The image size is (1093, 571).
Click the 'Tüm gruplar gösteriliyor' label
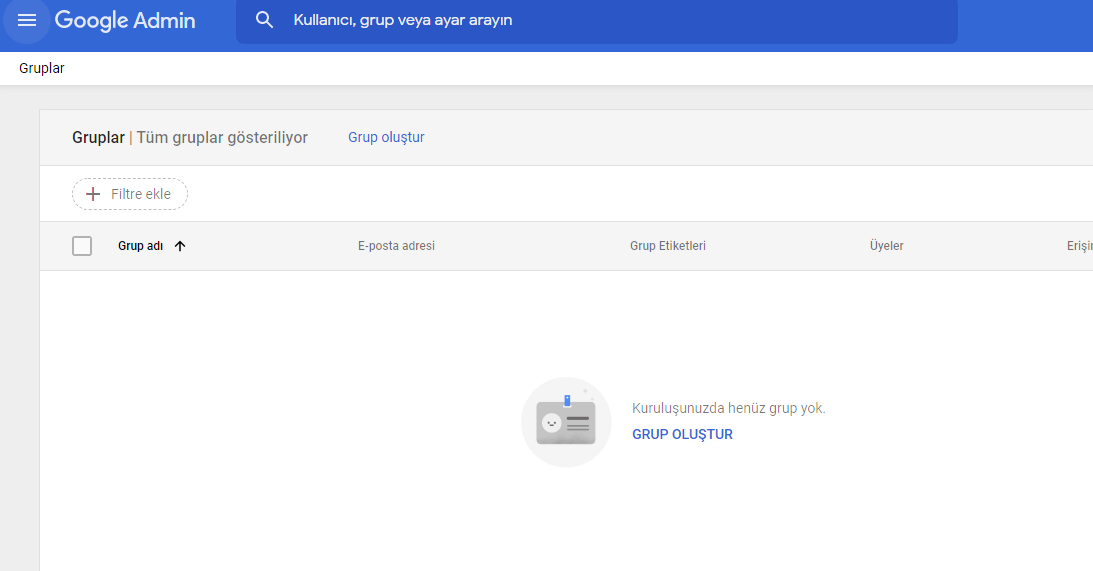[222, 137]
